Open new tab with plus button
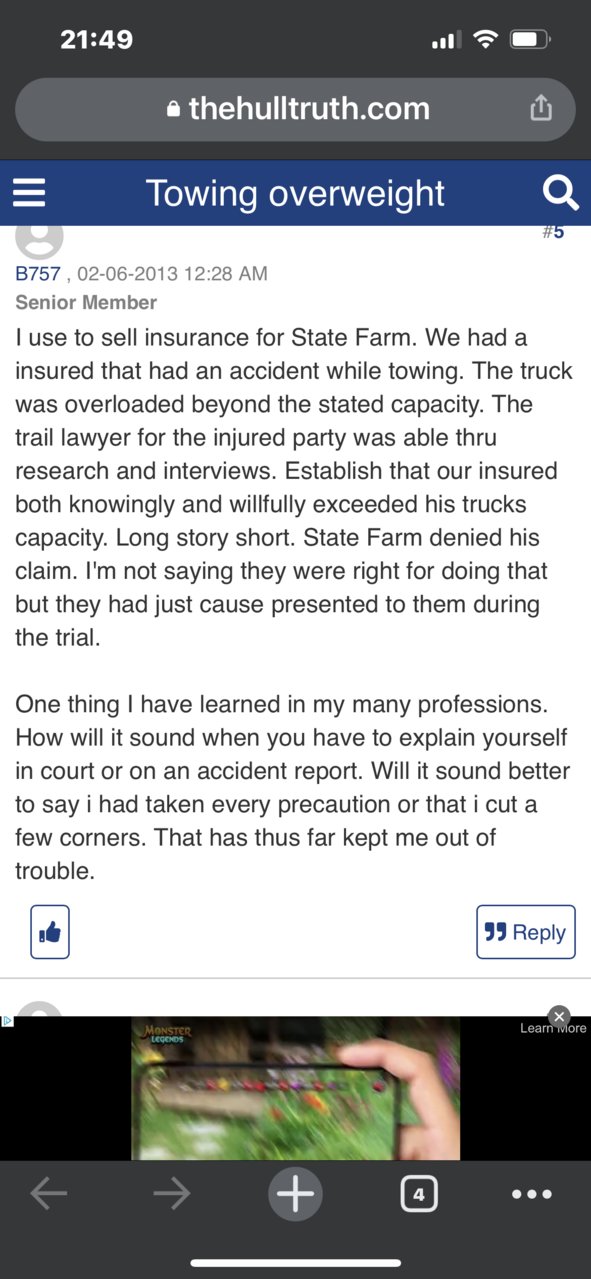Viewport: 591px width, 1279px height. [295, 1194]
